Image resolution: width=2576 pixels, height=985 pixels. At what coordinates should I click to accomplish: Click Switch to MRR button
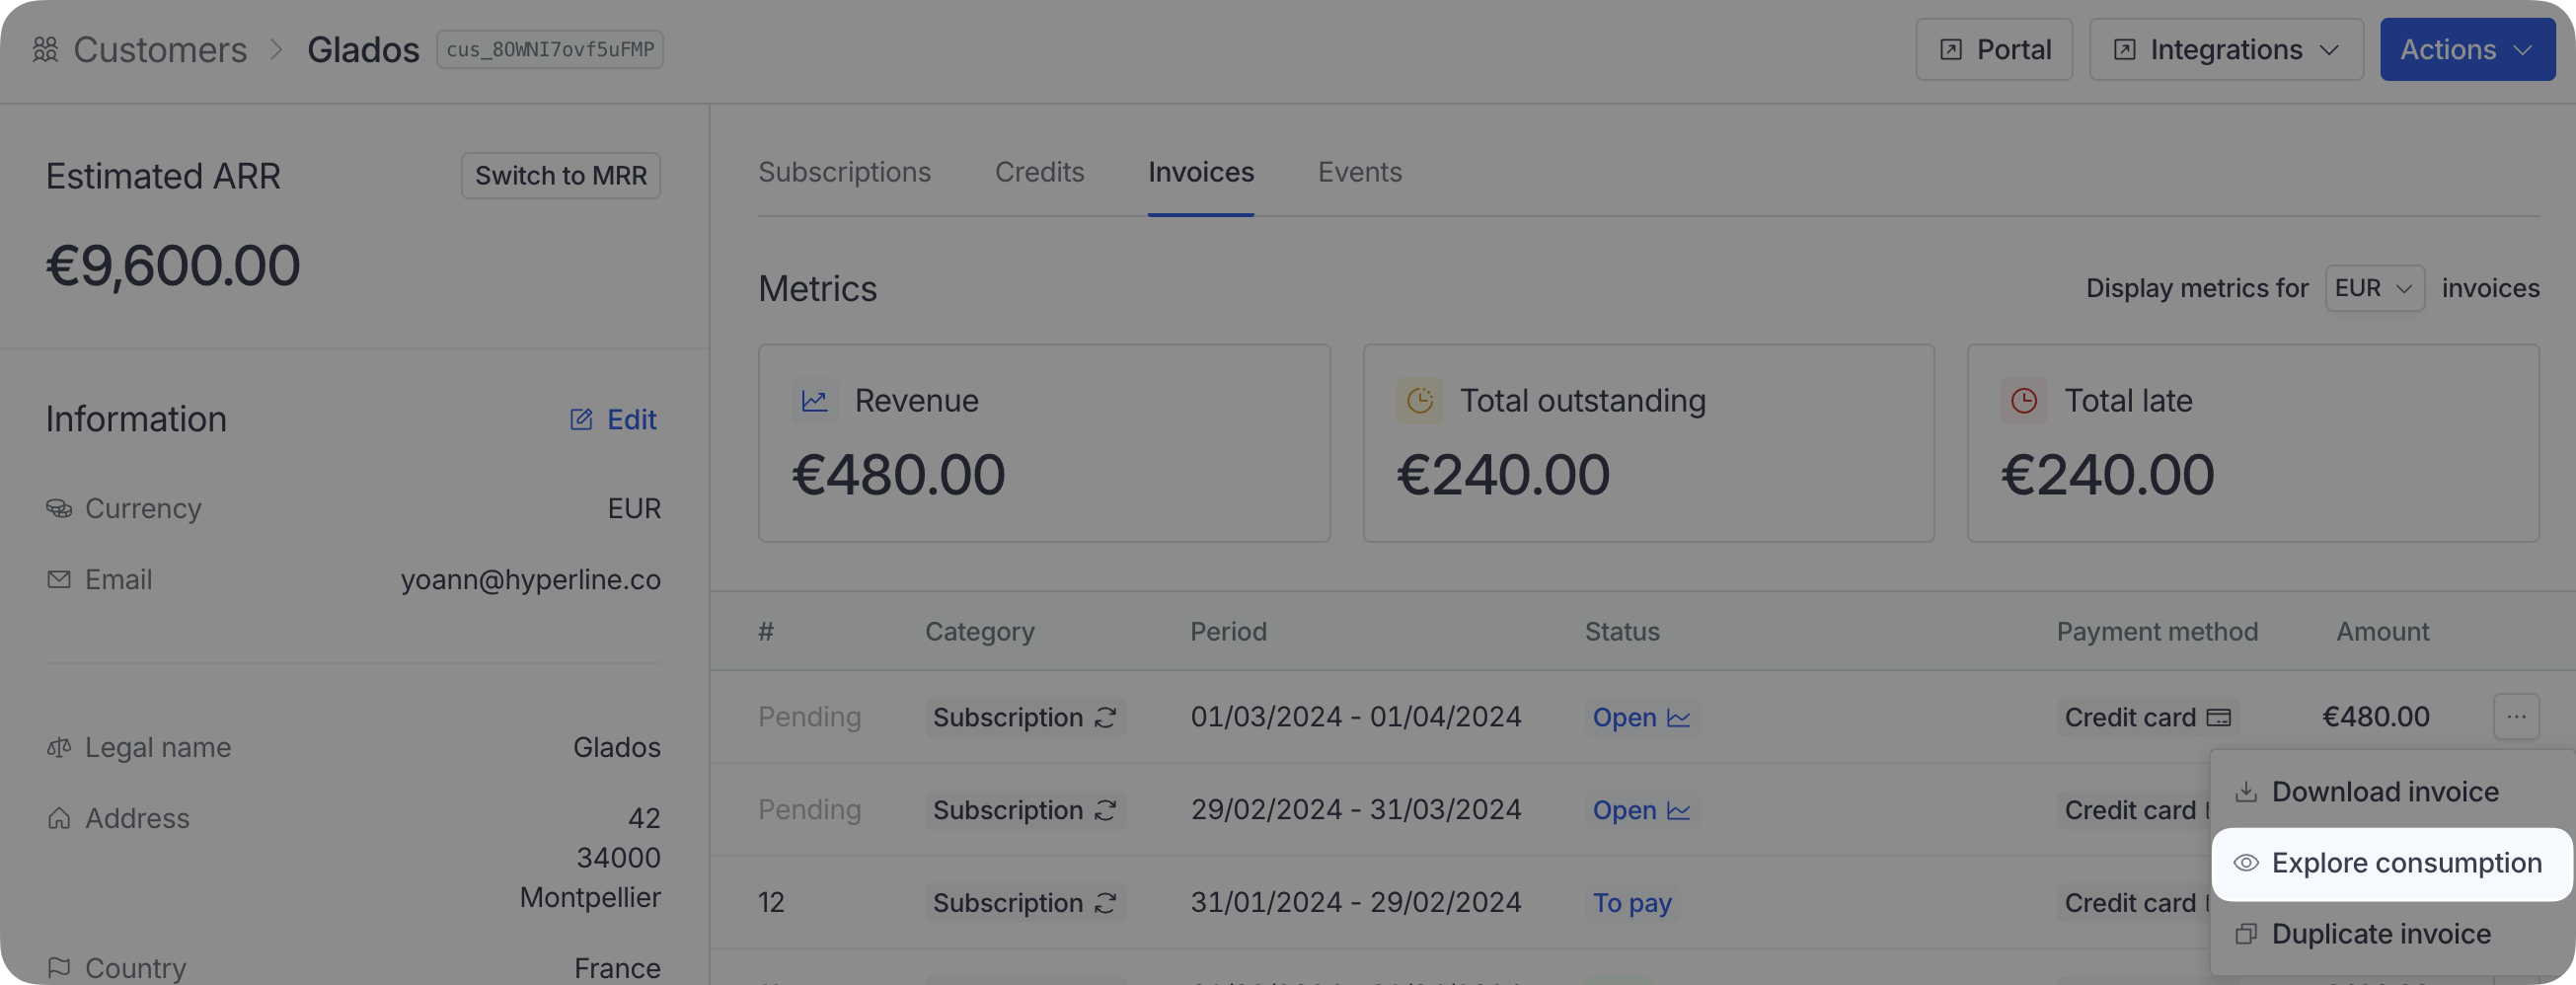(561, 175)
